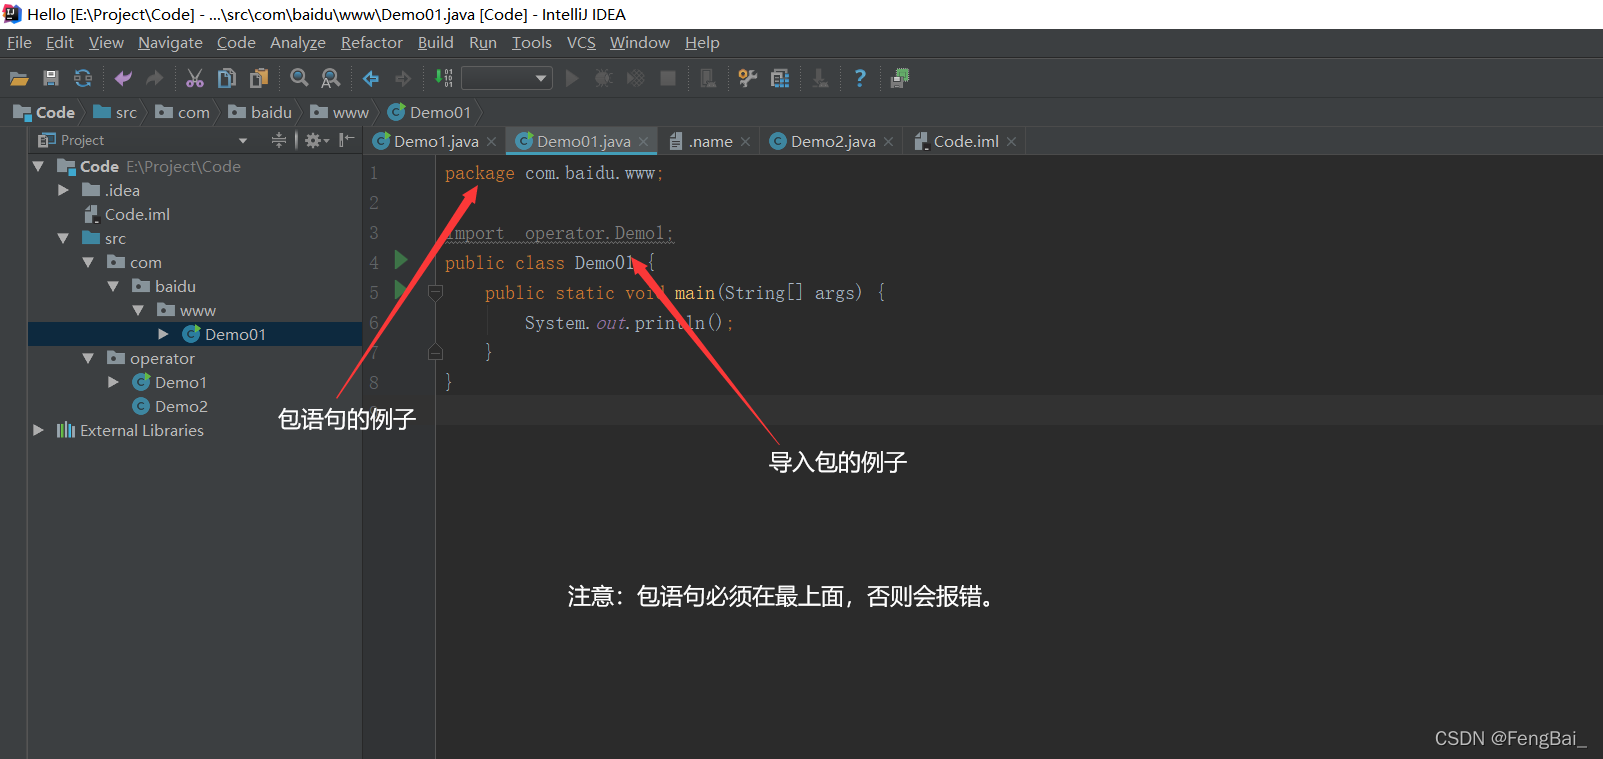Open the Edit menu
1603x759 pixels.
(x=60, y=43)
